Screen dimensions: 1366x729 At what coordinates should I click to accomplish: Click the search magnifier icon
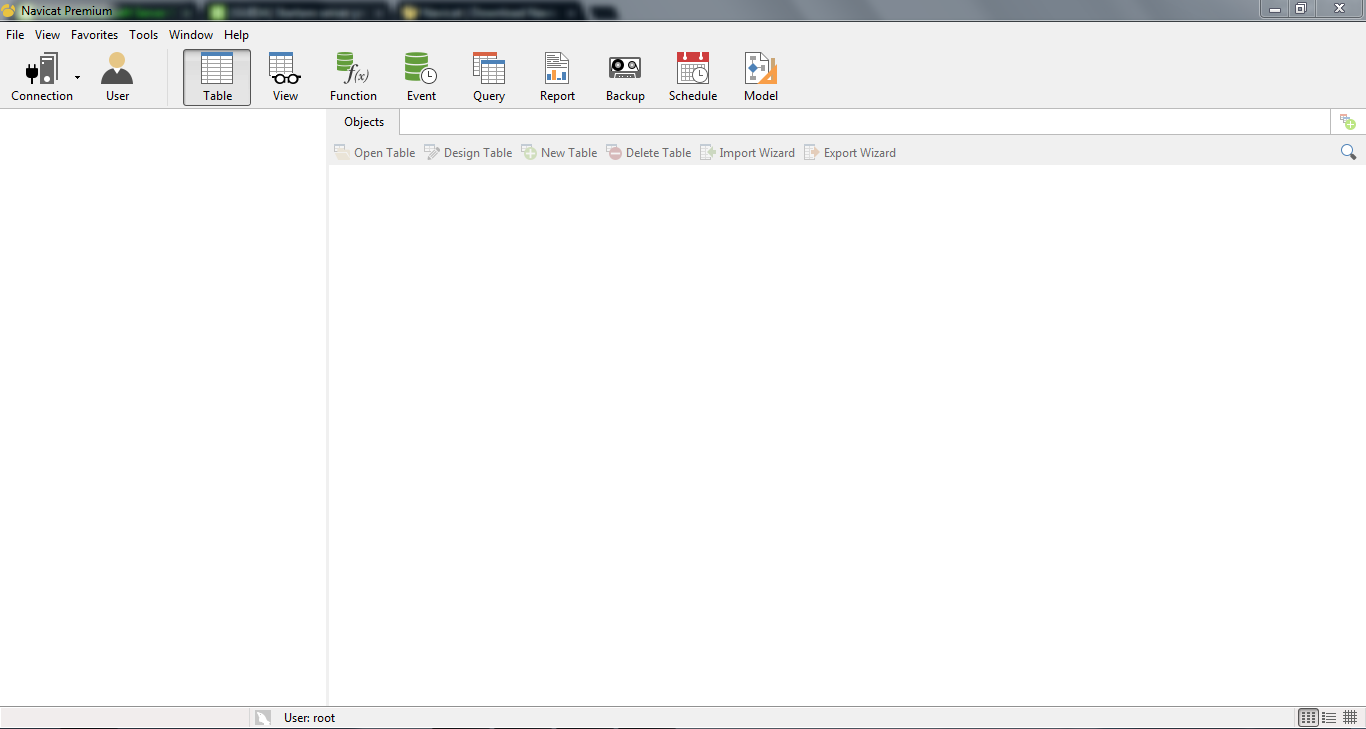tap(1348, 152)
